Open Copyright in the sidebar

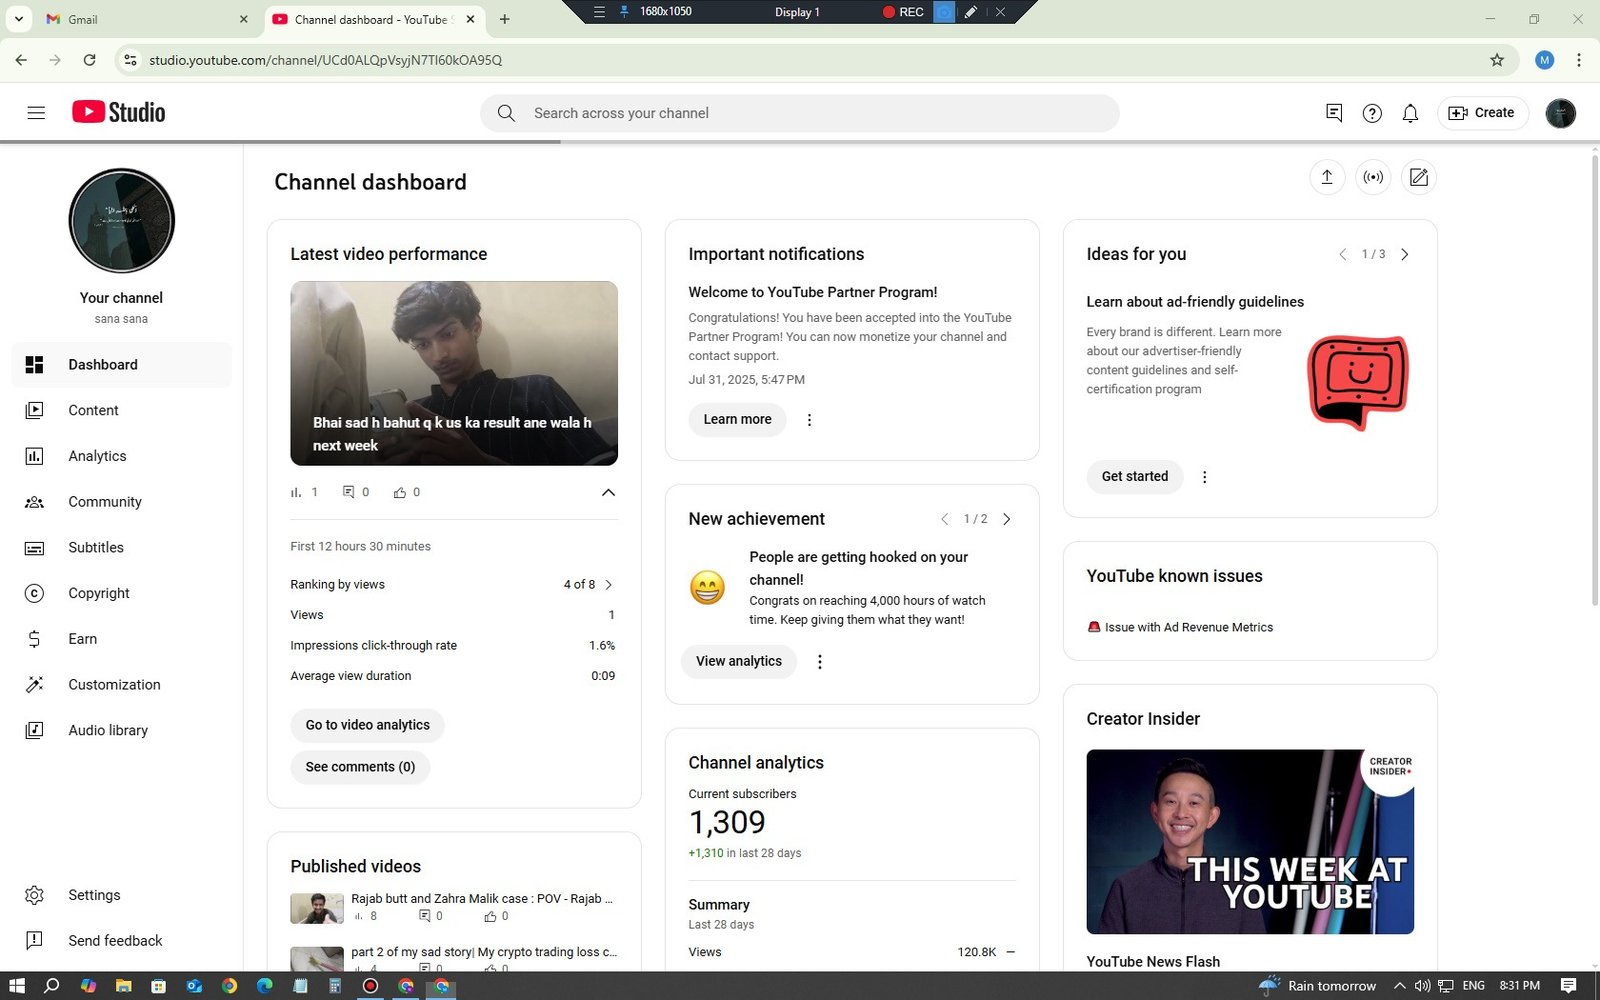click(x=122, y=593)
